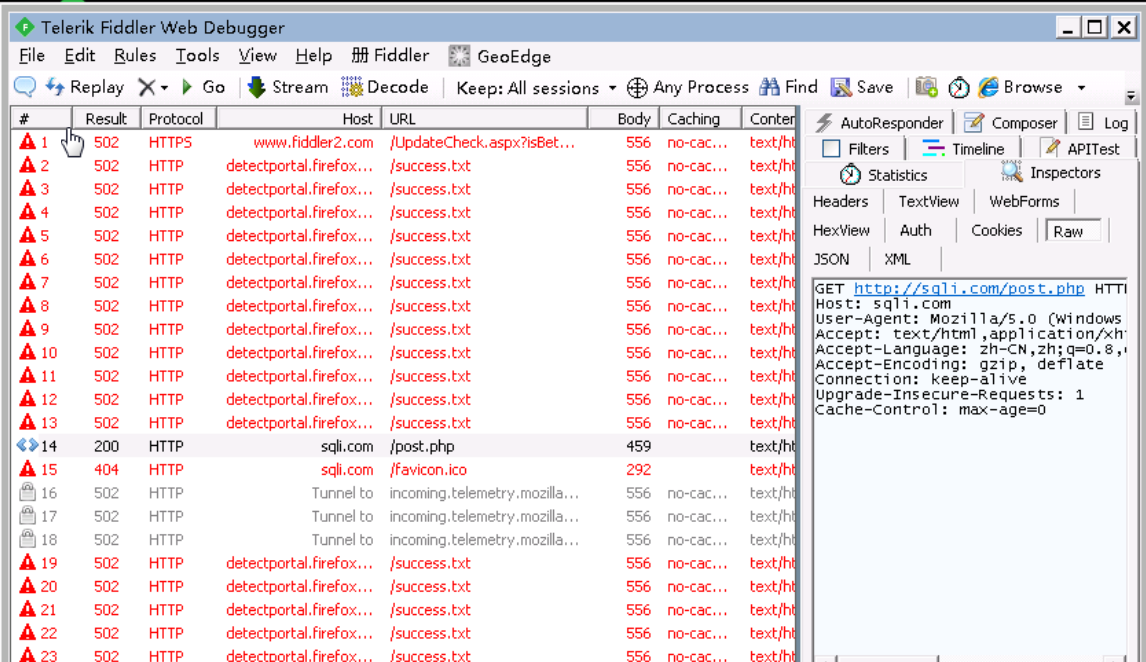Sort sessions by Host column header
This screenshot has height=662, width=1146.
tap(300, 118)
